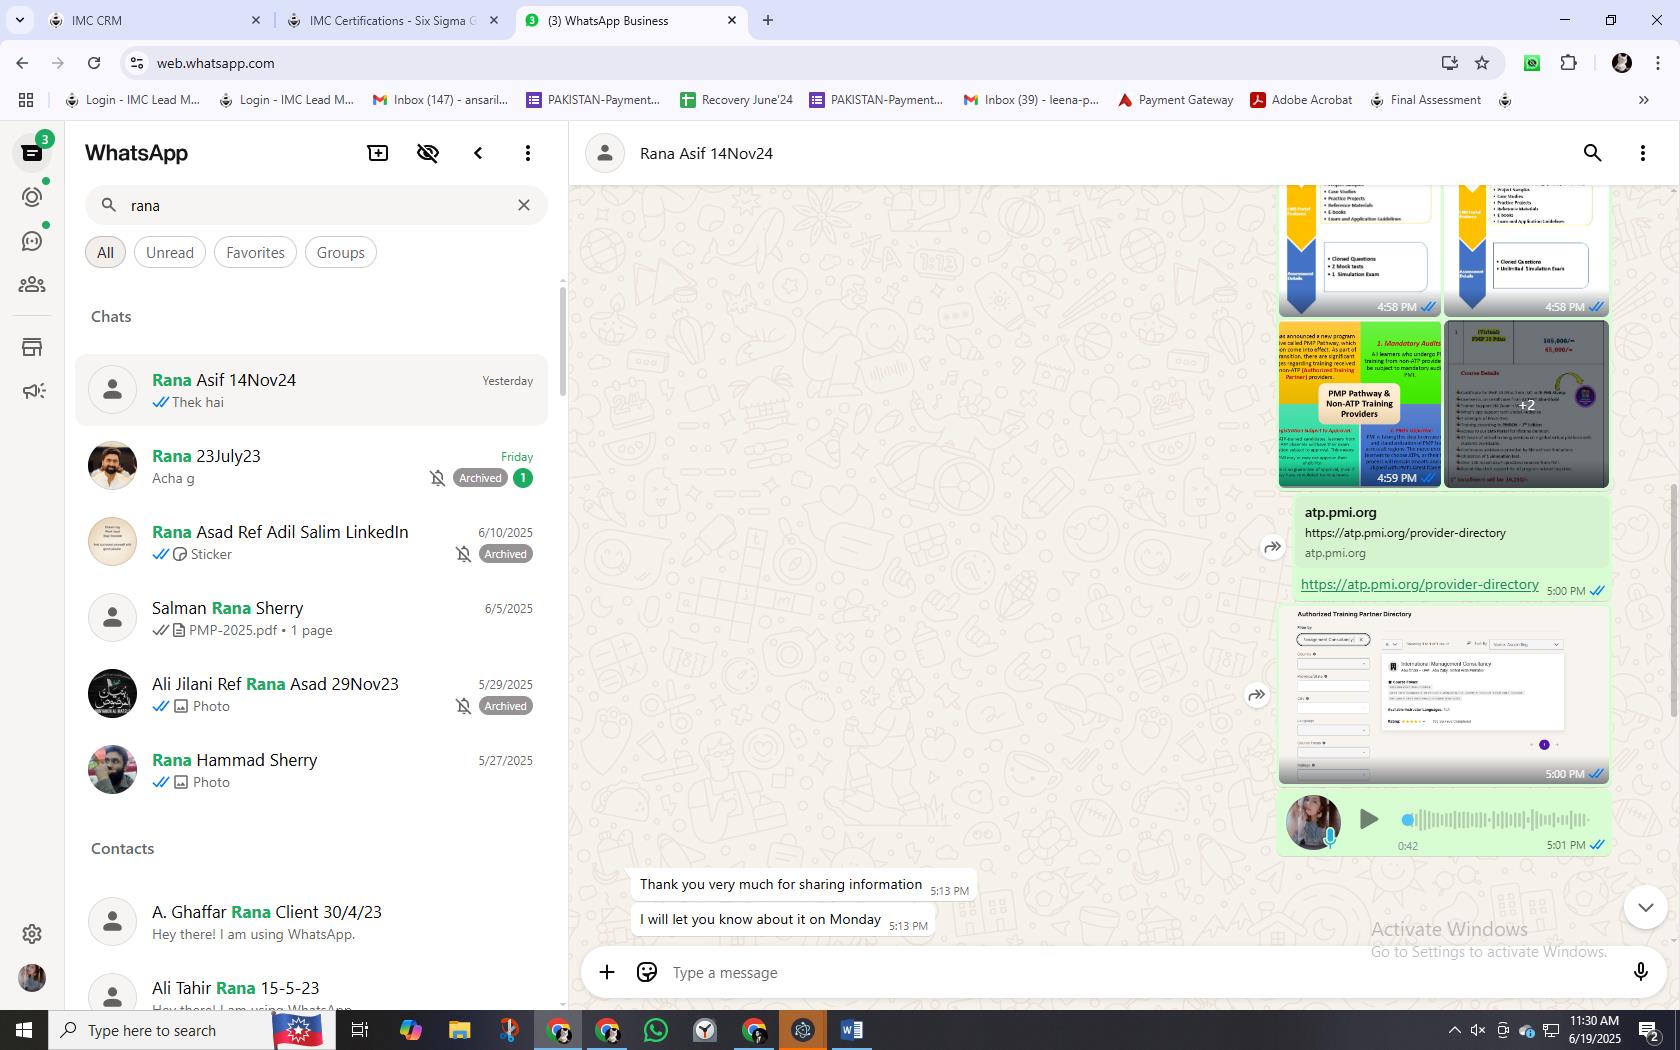Open the attach plus menu
This screenshot has height=1050, width=1680.
tap(607, 972)
